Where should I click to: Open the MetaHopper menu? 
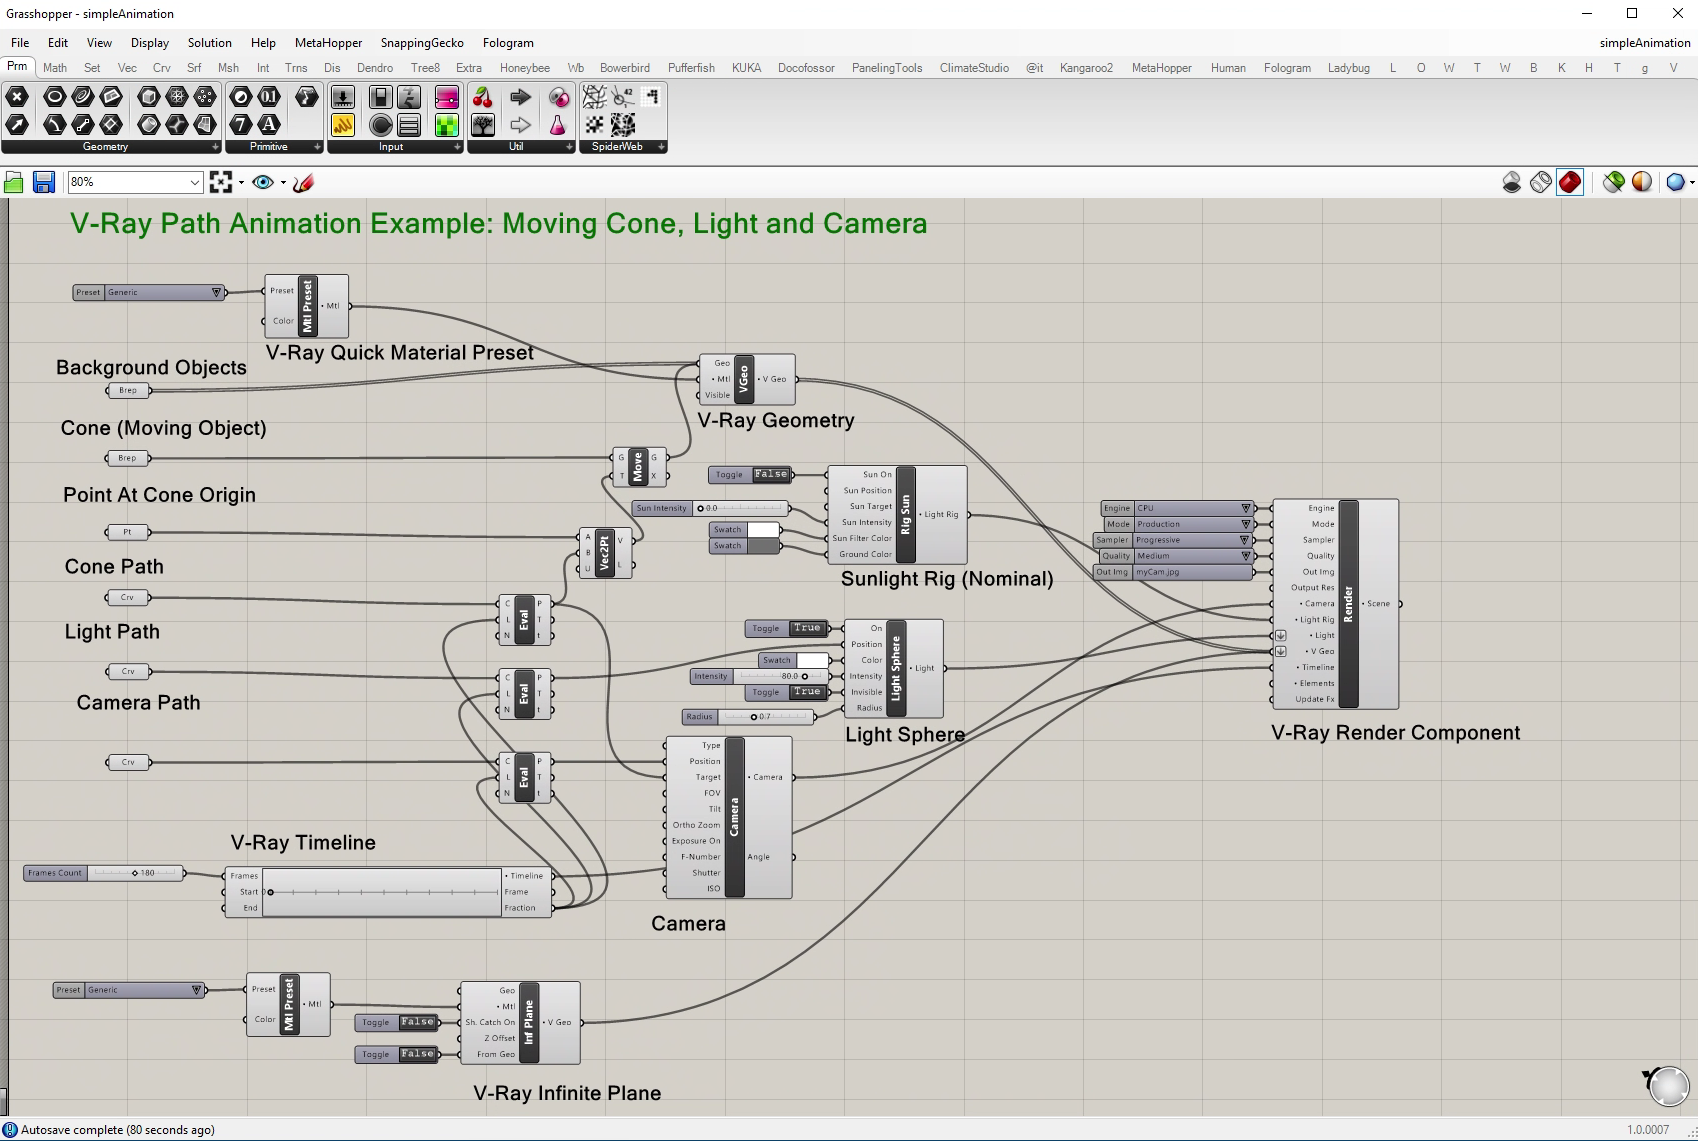328,43
